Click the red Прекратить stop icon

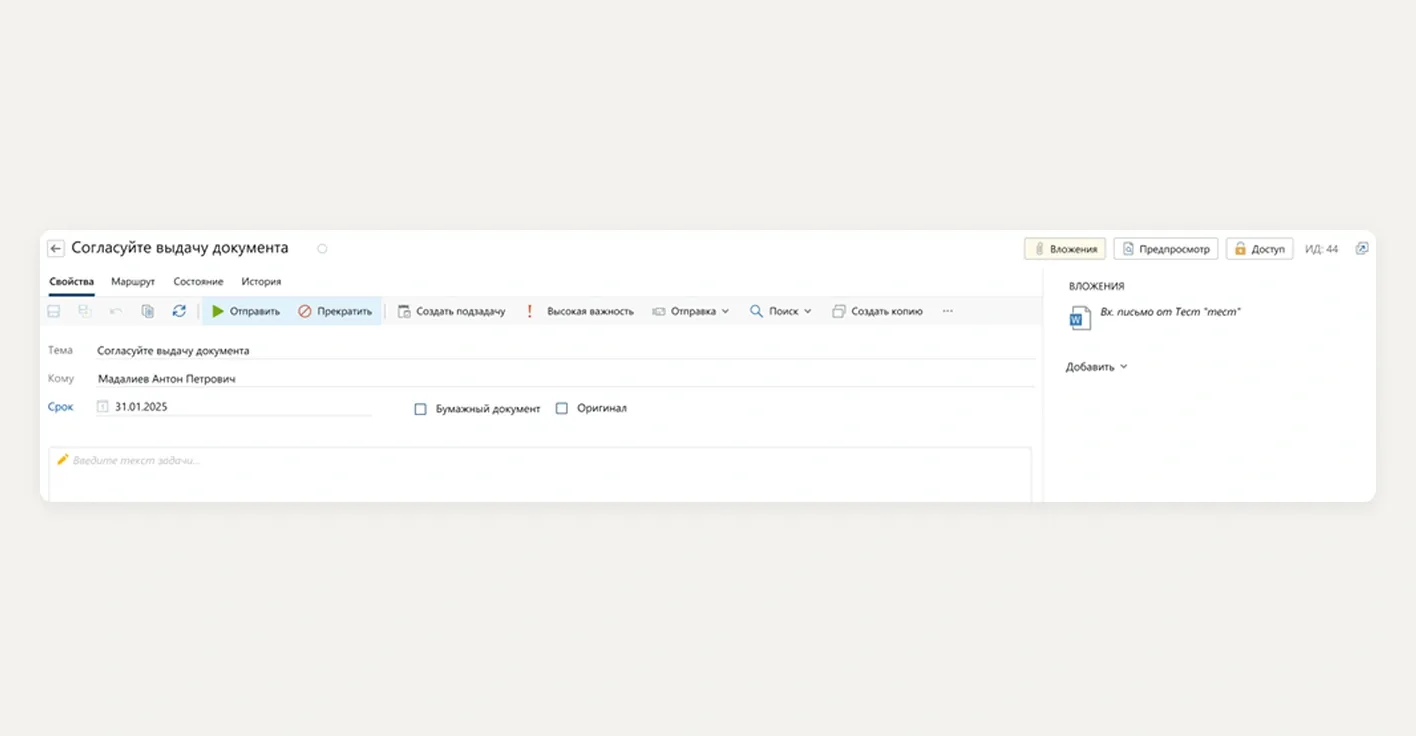305,311
